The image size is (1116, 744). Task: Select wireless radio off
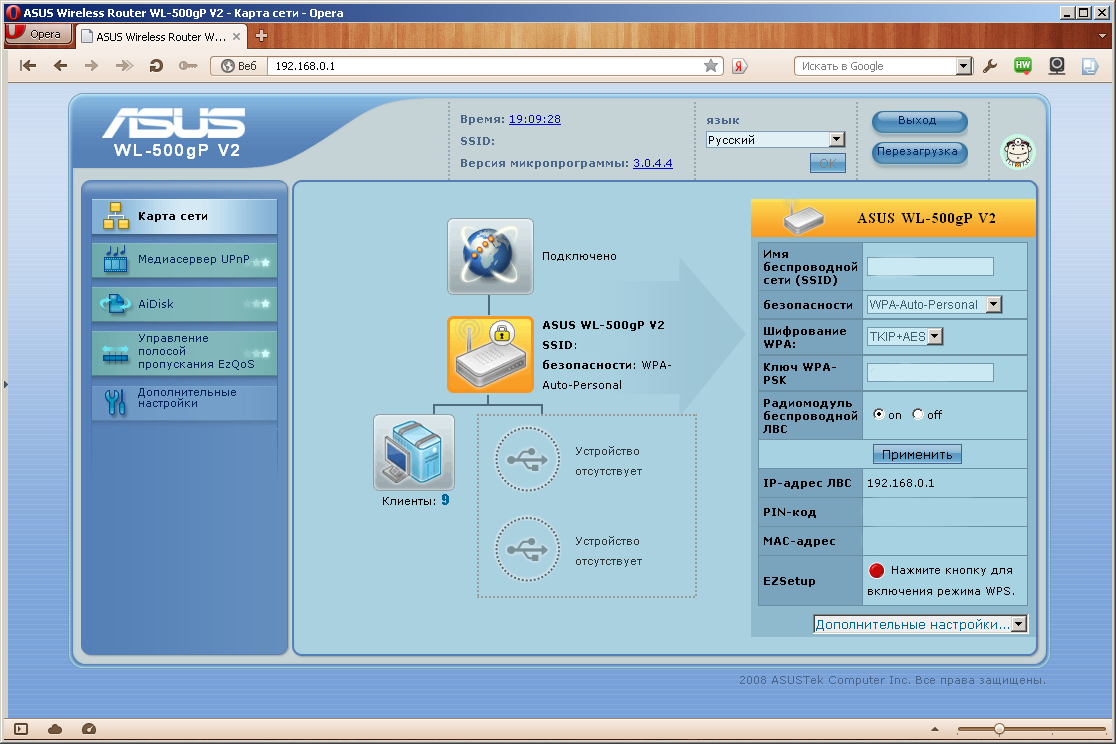[x=918, y=414]
